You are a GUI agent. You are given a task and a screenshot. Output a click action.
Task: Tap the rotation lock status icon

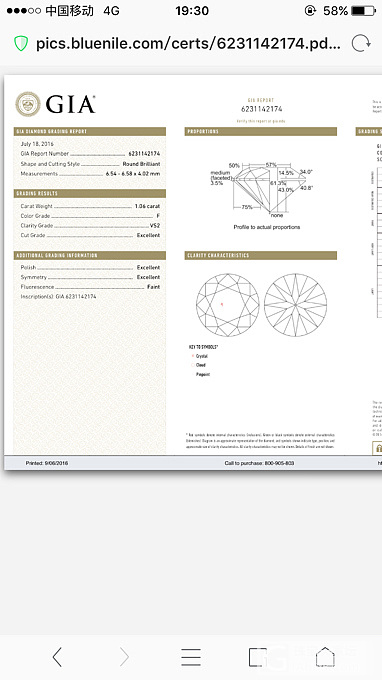pos(310,10)
